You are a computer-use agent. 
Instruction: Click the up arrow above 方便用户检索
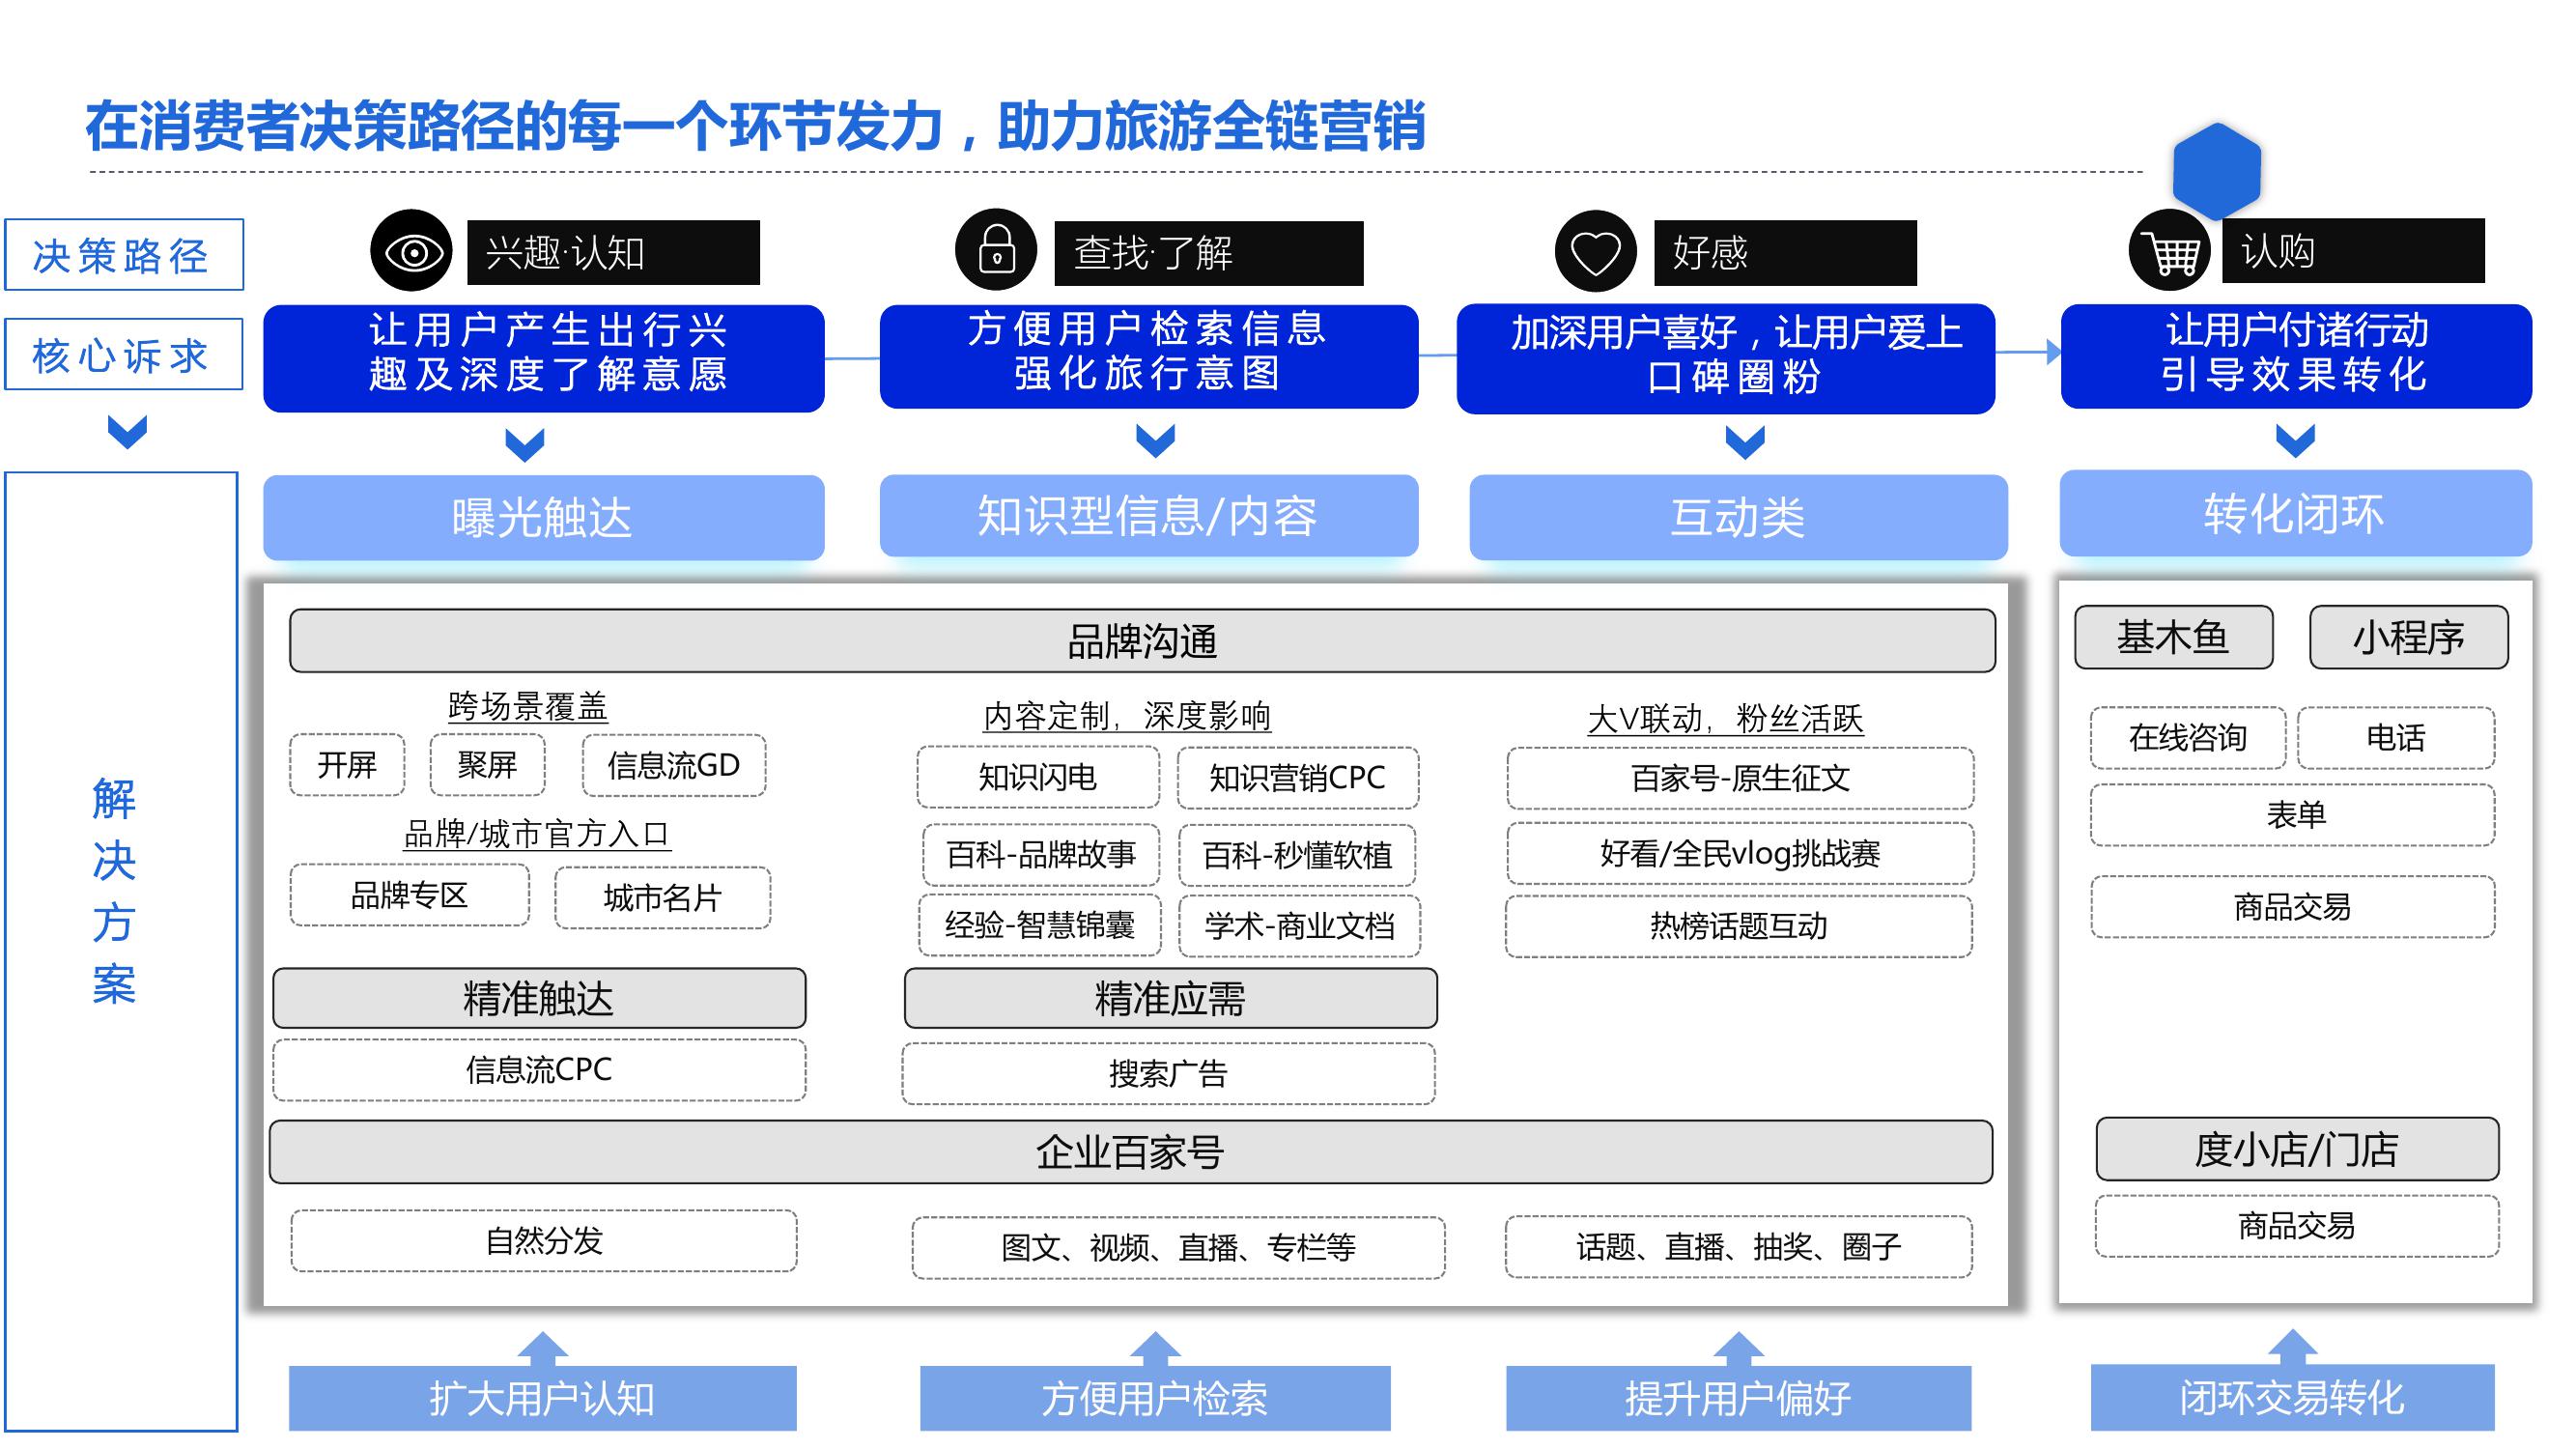(1155, 1349)
